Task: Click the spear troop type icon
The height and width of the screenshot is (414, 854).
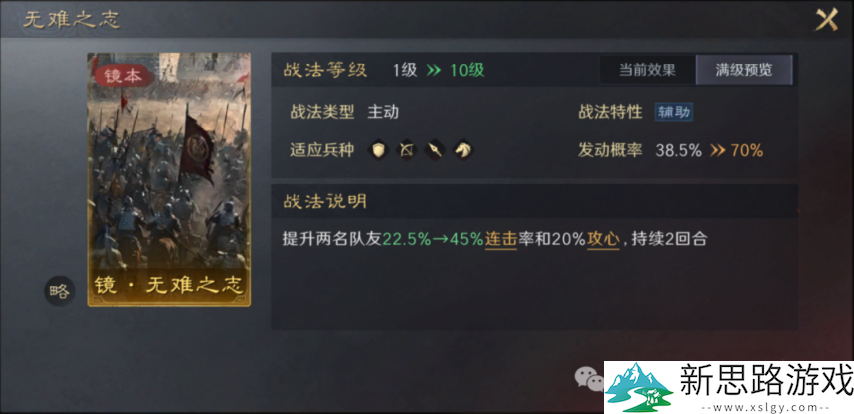Action: [435, 149]
